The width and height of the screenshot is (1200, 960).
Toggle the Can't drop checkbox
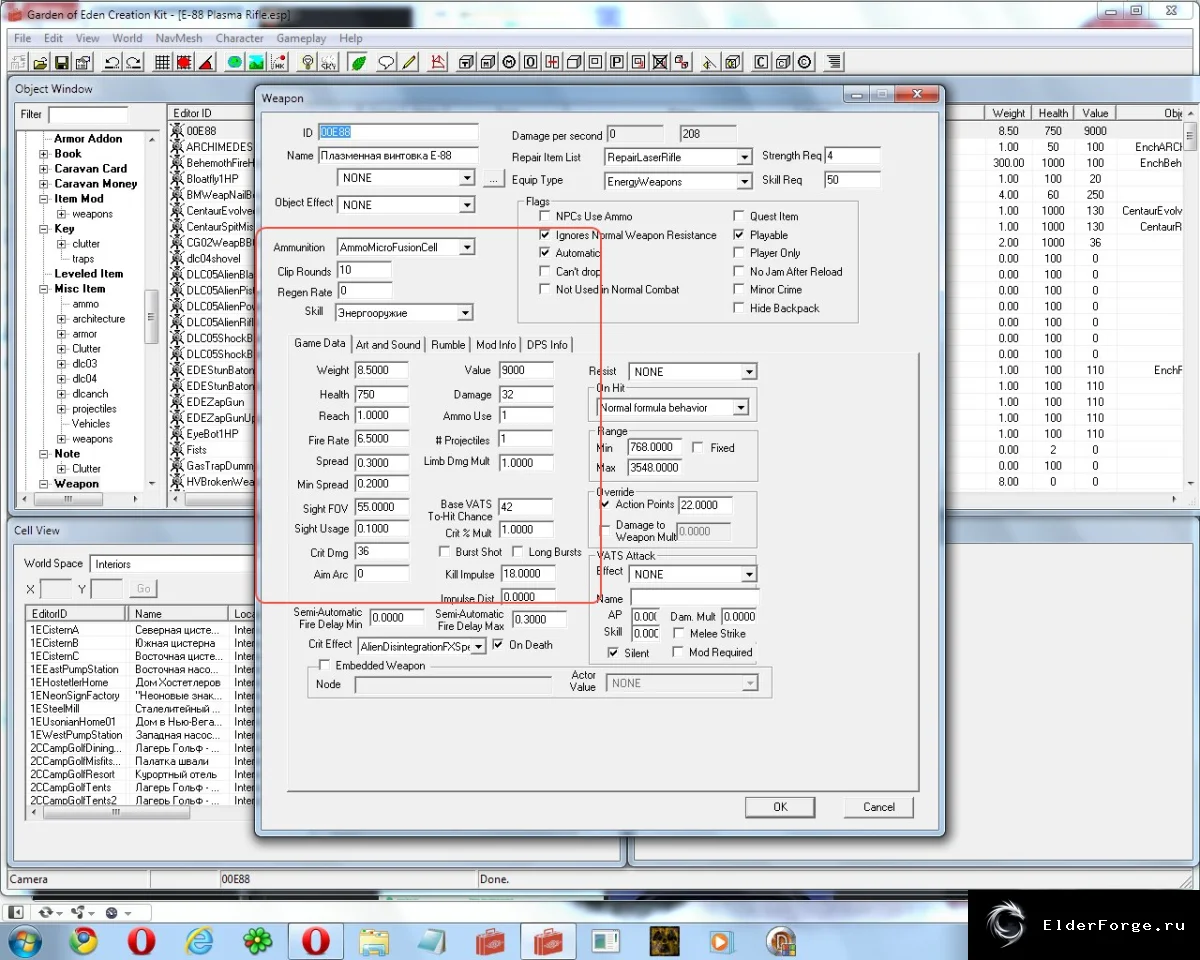[545, 271]
